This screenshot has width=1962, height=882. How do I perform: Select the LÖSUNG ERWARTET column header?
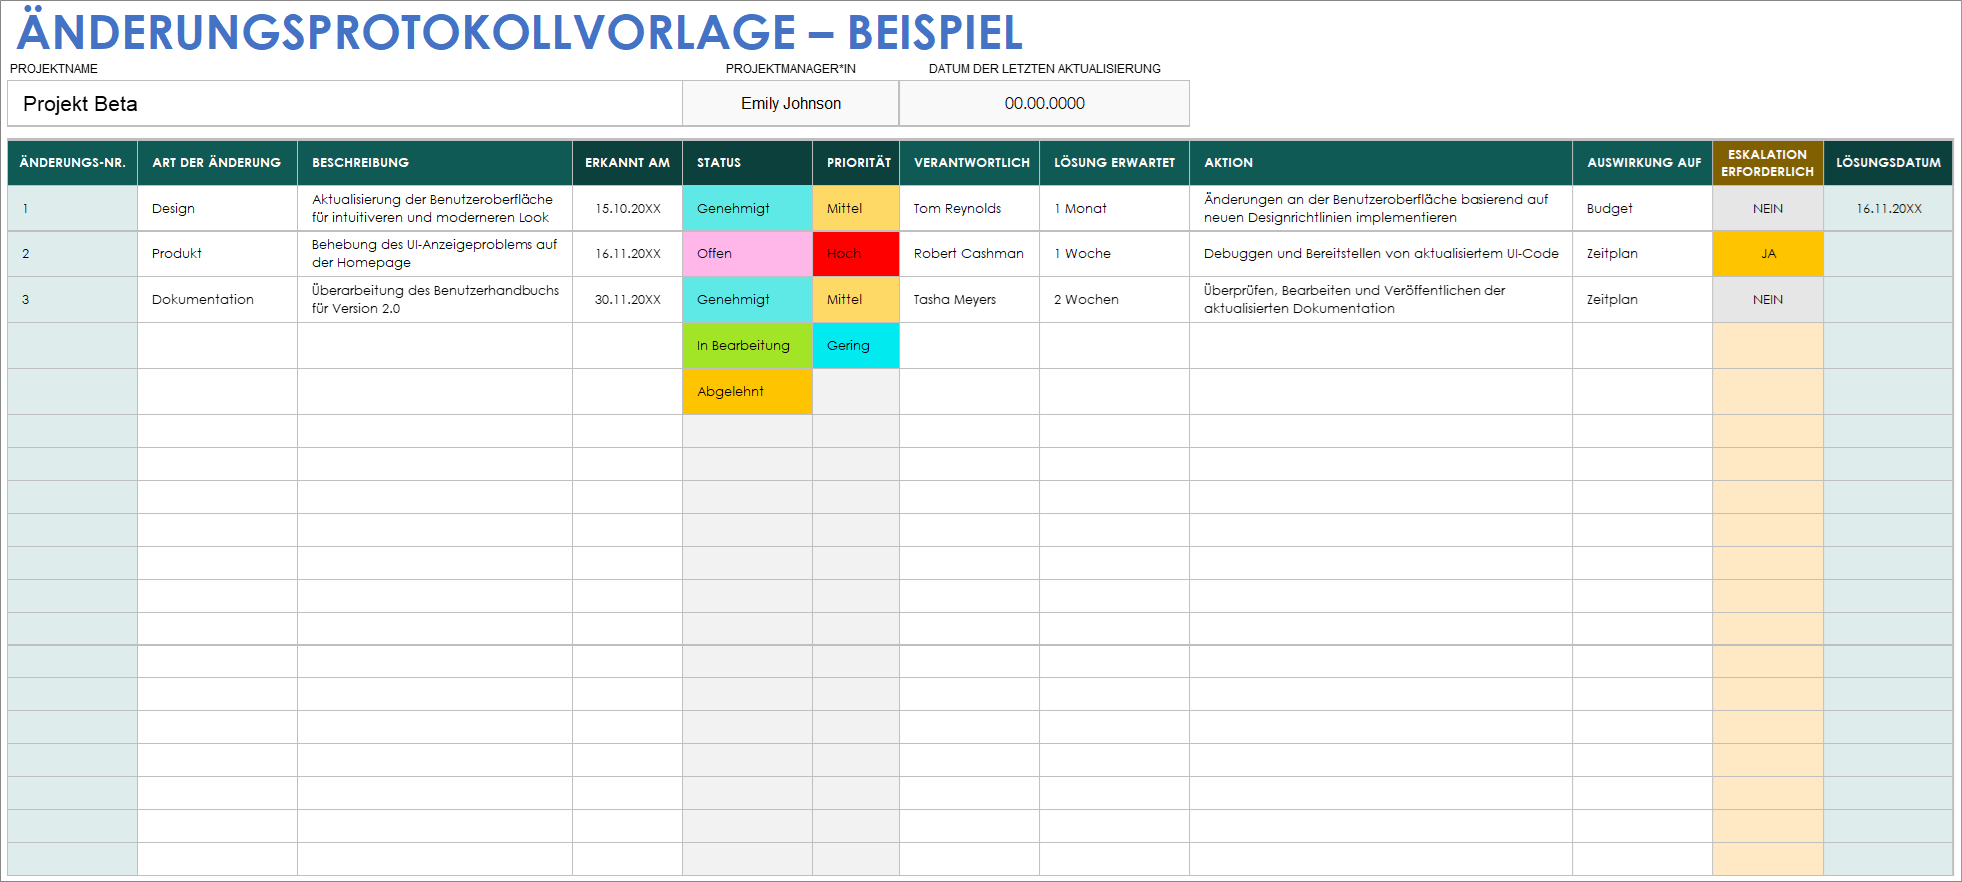tap(1115, 163)
